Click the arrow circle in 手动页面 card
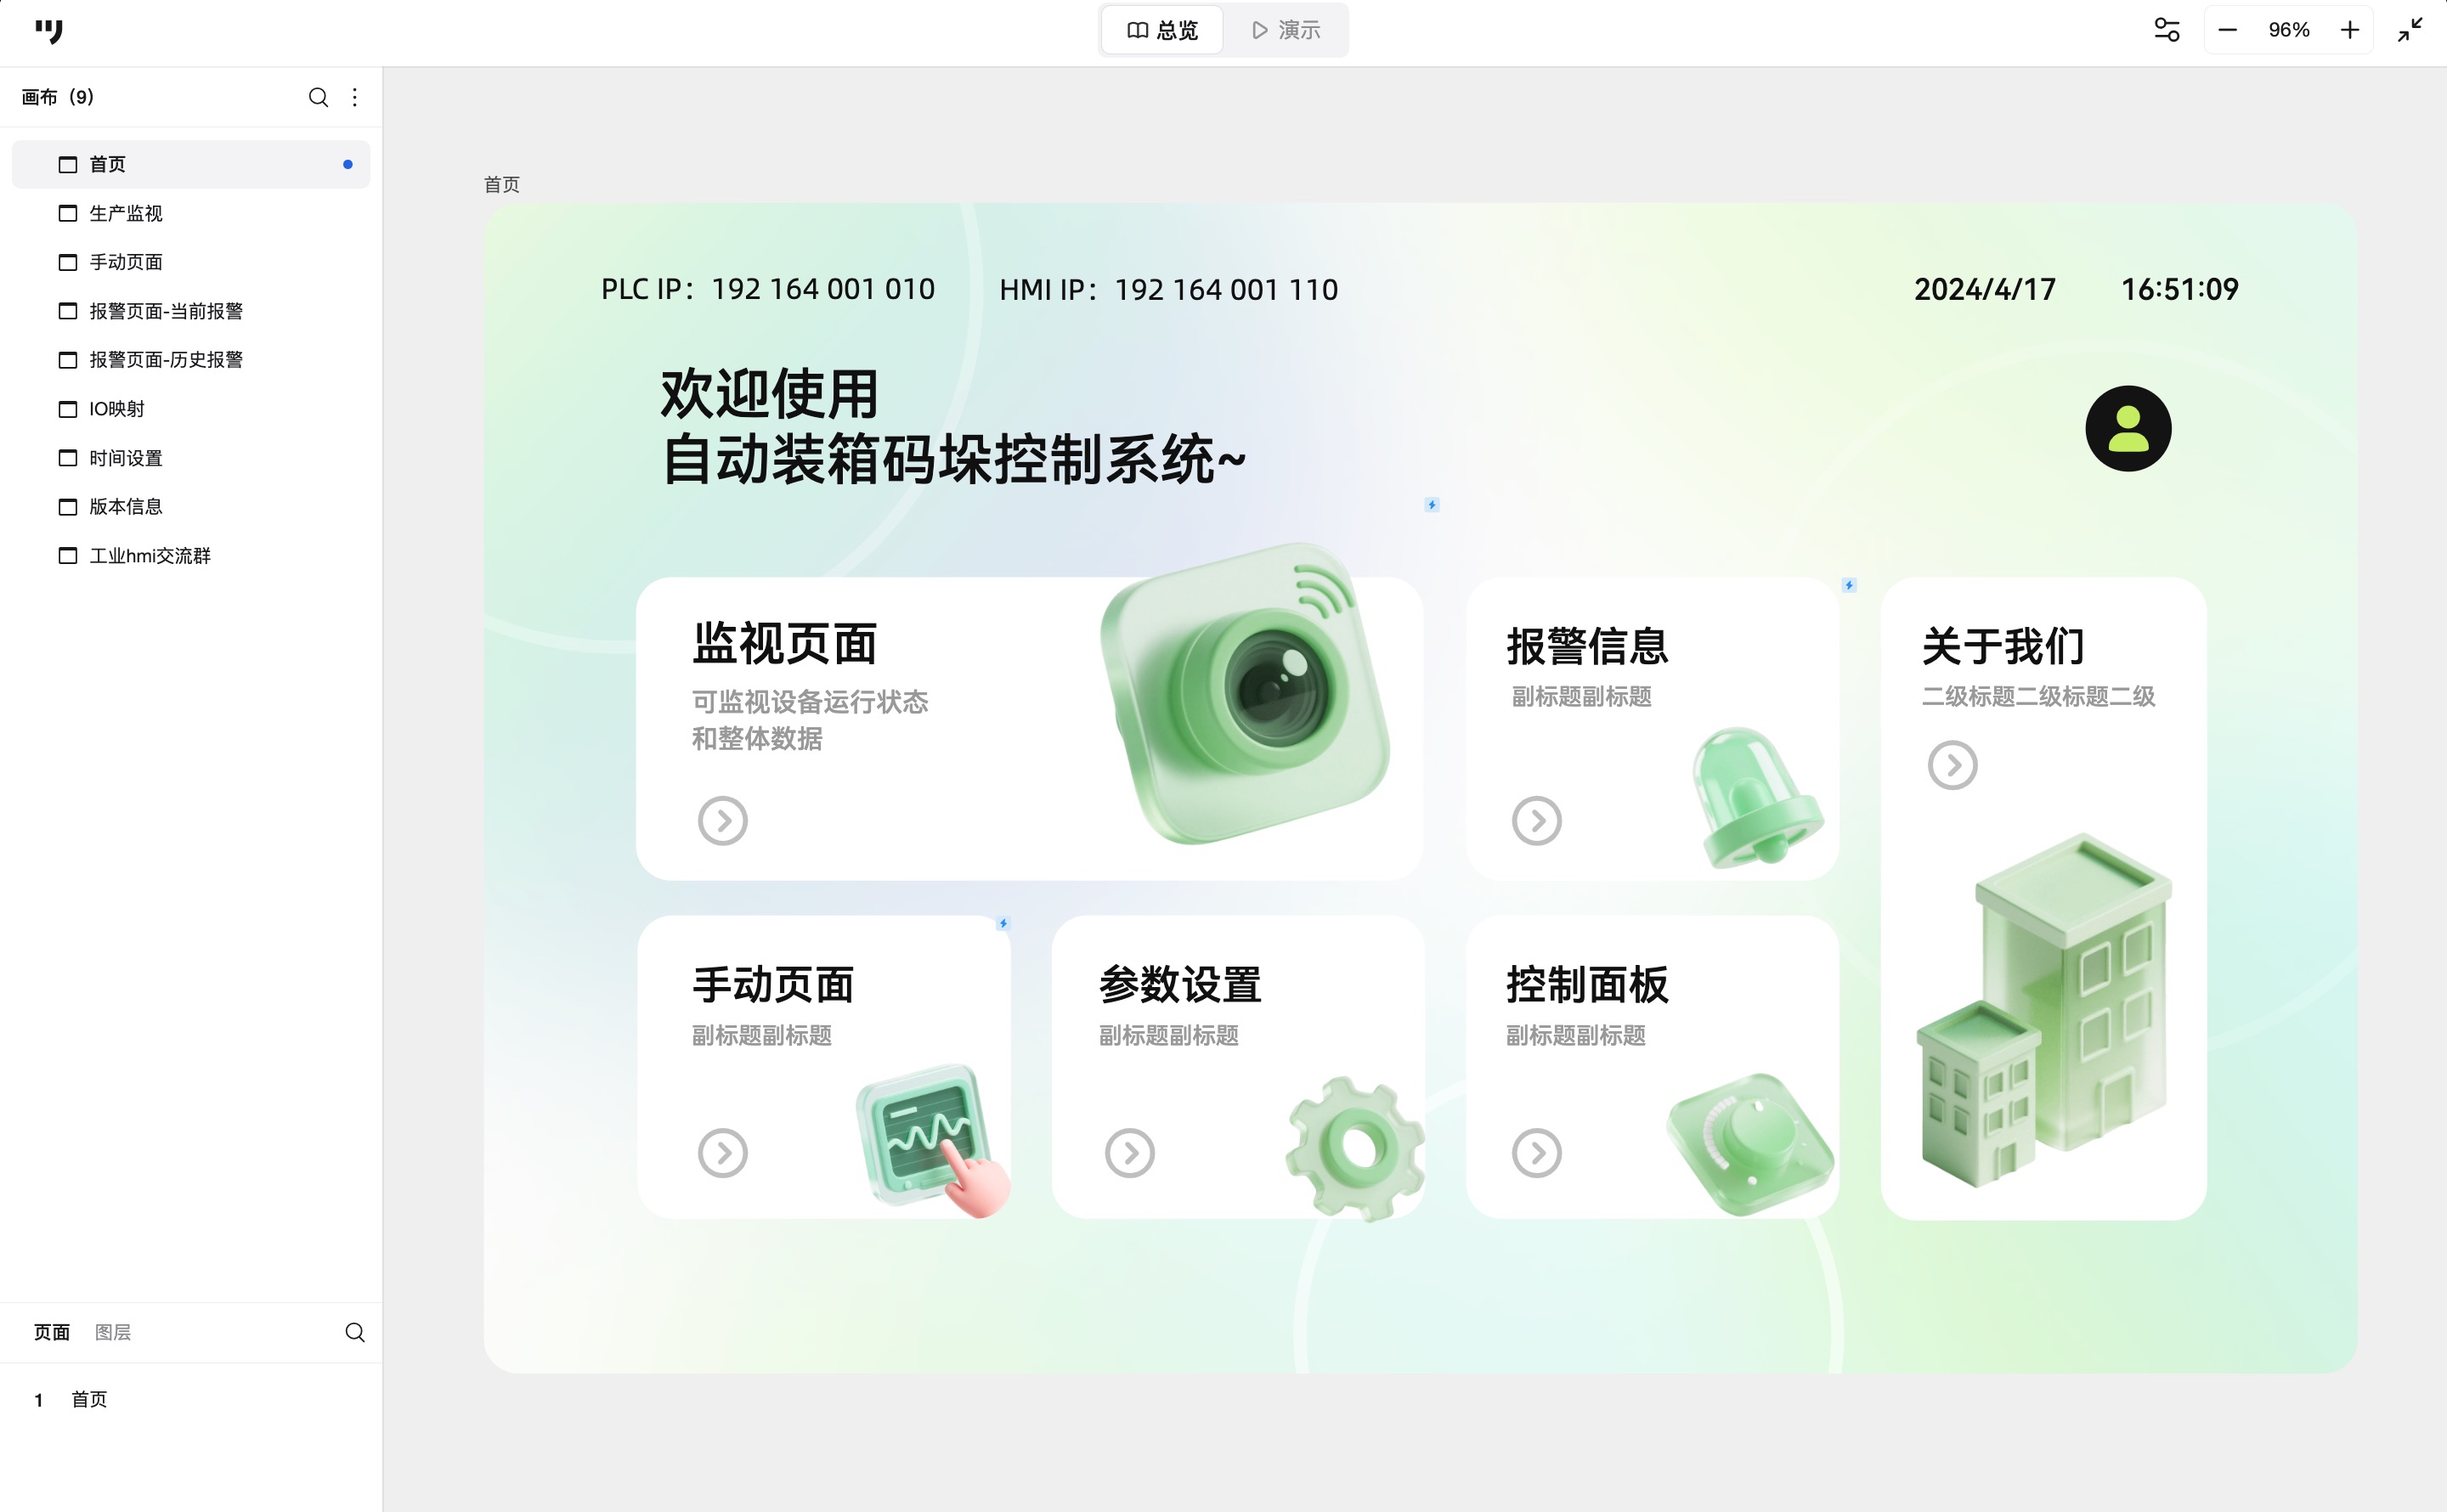The width and height of the screenshot is (2447, 1512). coord(722,1153)
